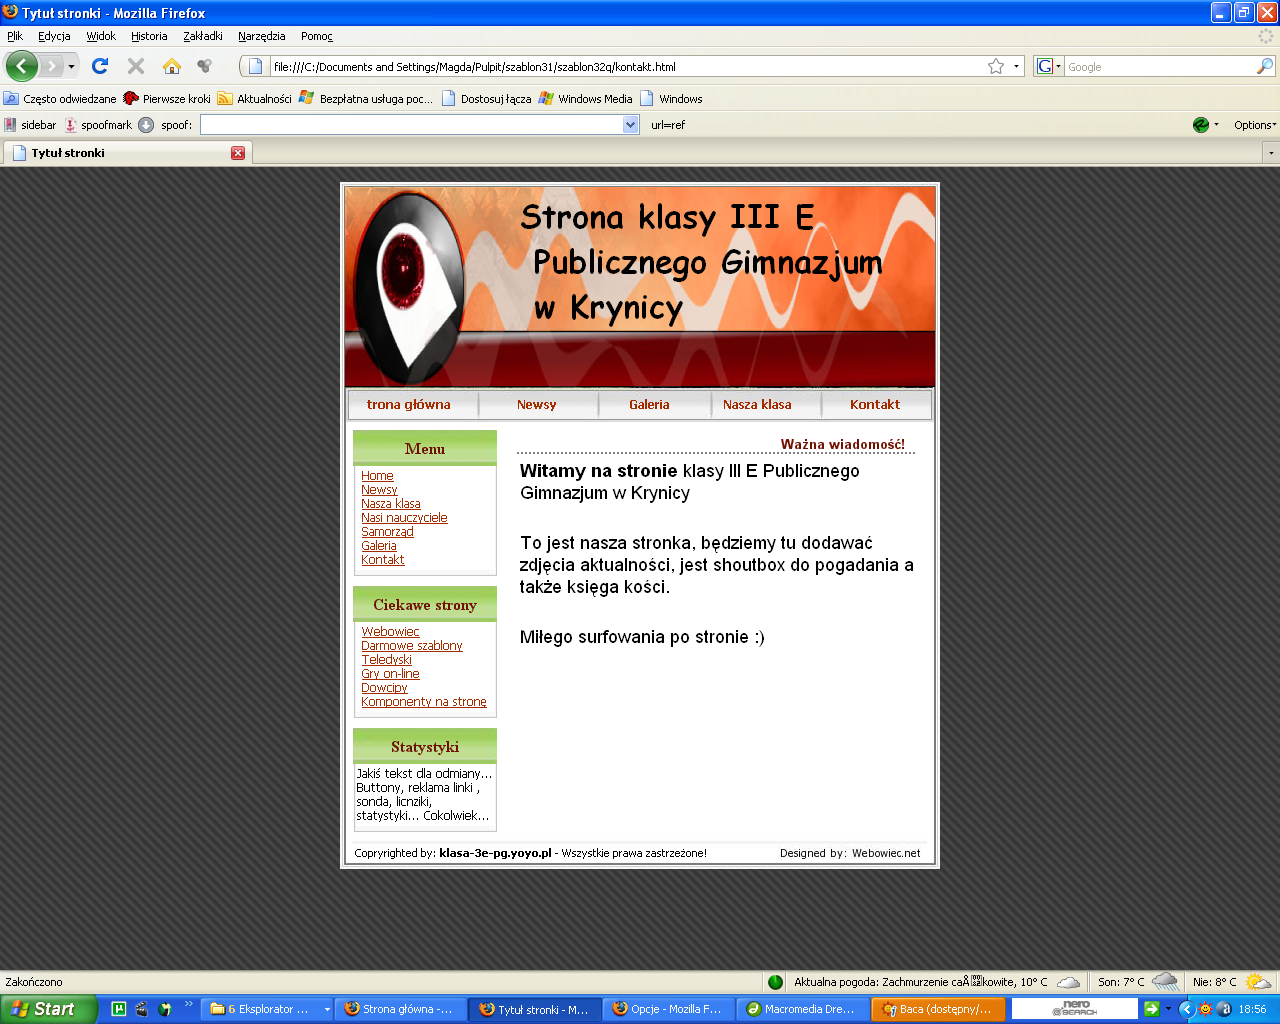Image resolution: width=1280 pixels, height=1024 pixels.
Task: Open the Narzędzia menu
Action: pos(261,36)
